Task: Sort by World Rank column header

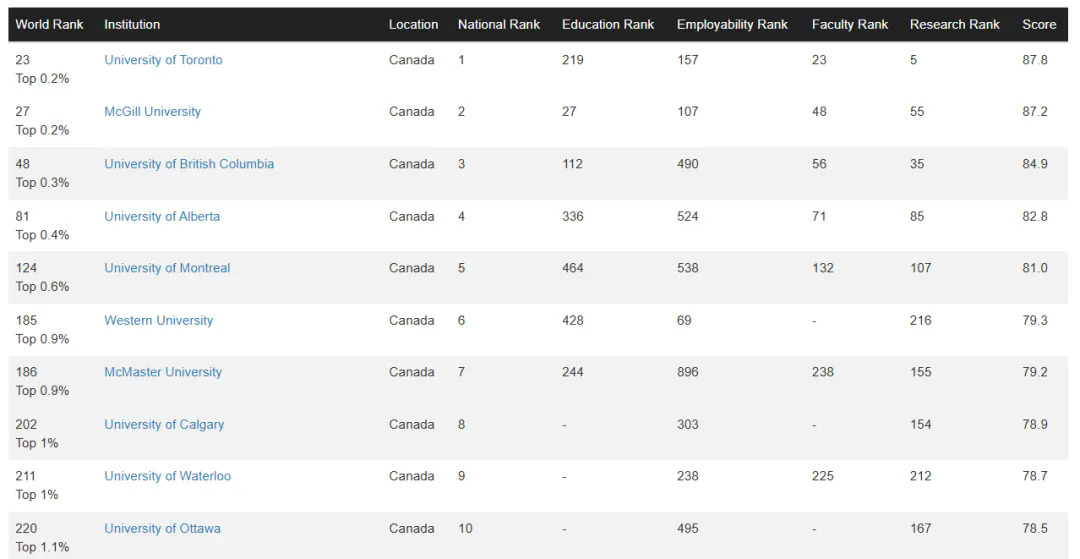Action: pos(49,24)
